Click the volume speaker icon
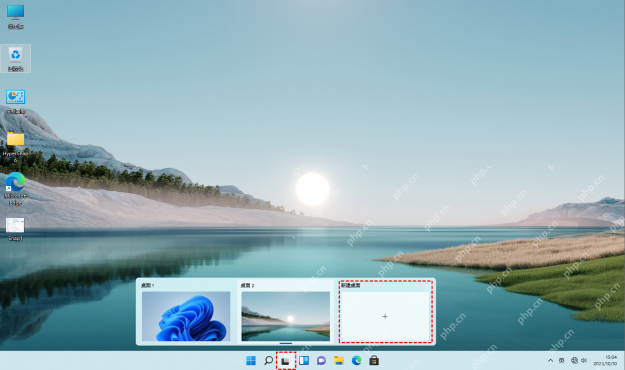The height and width of the screenshot is (370, 625). [584, 360]
